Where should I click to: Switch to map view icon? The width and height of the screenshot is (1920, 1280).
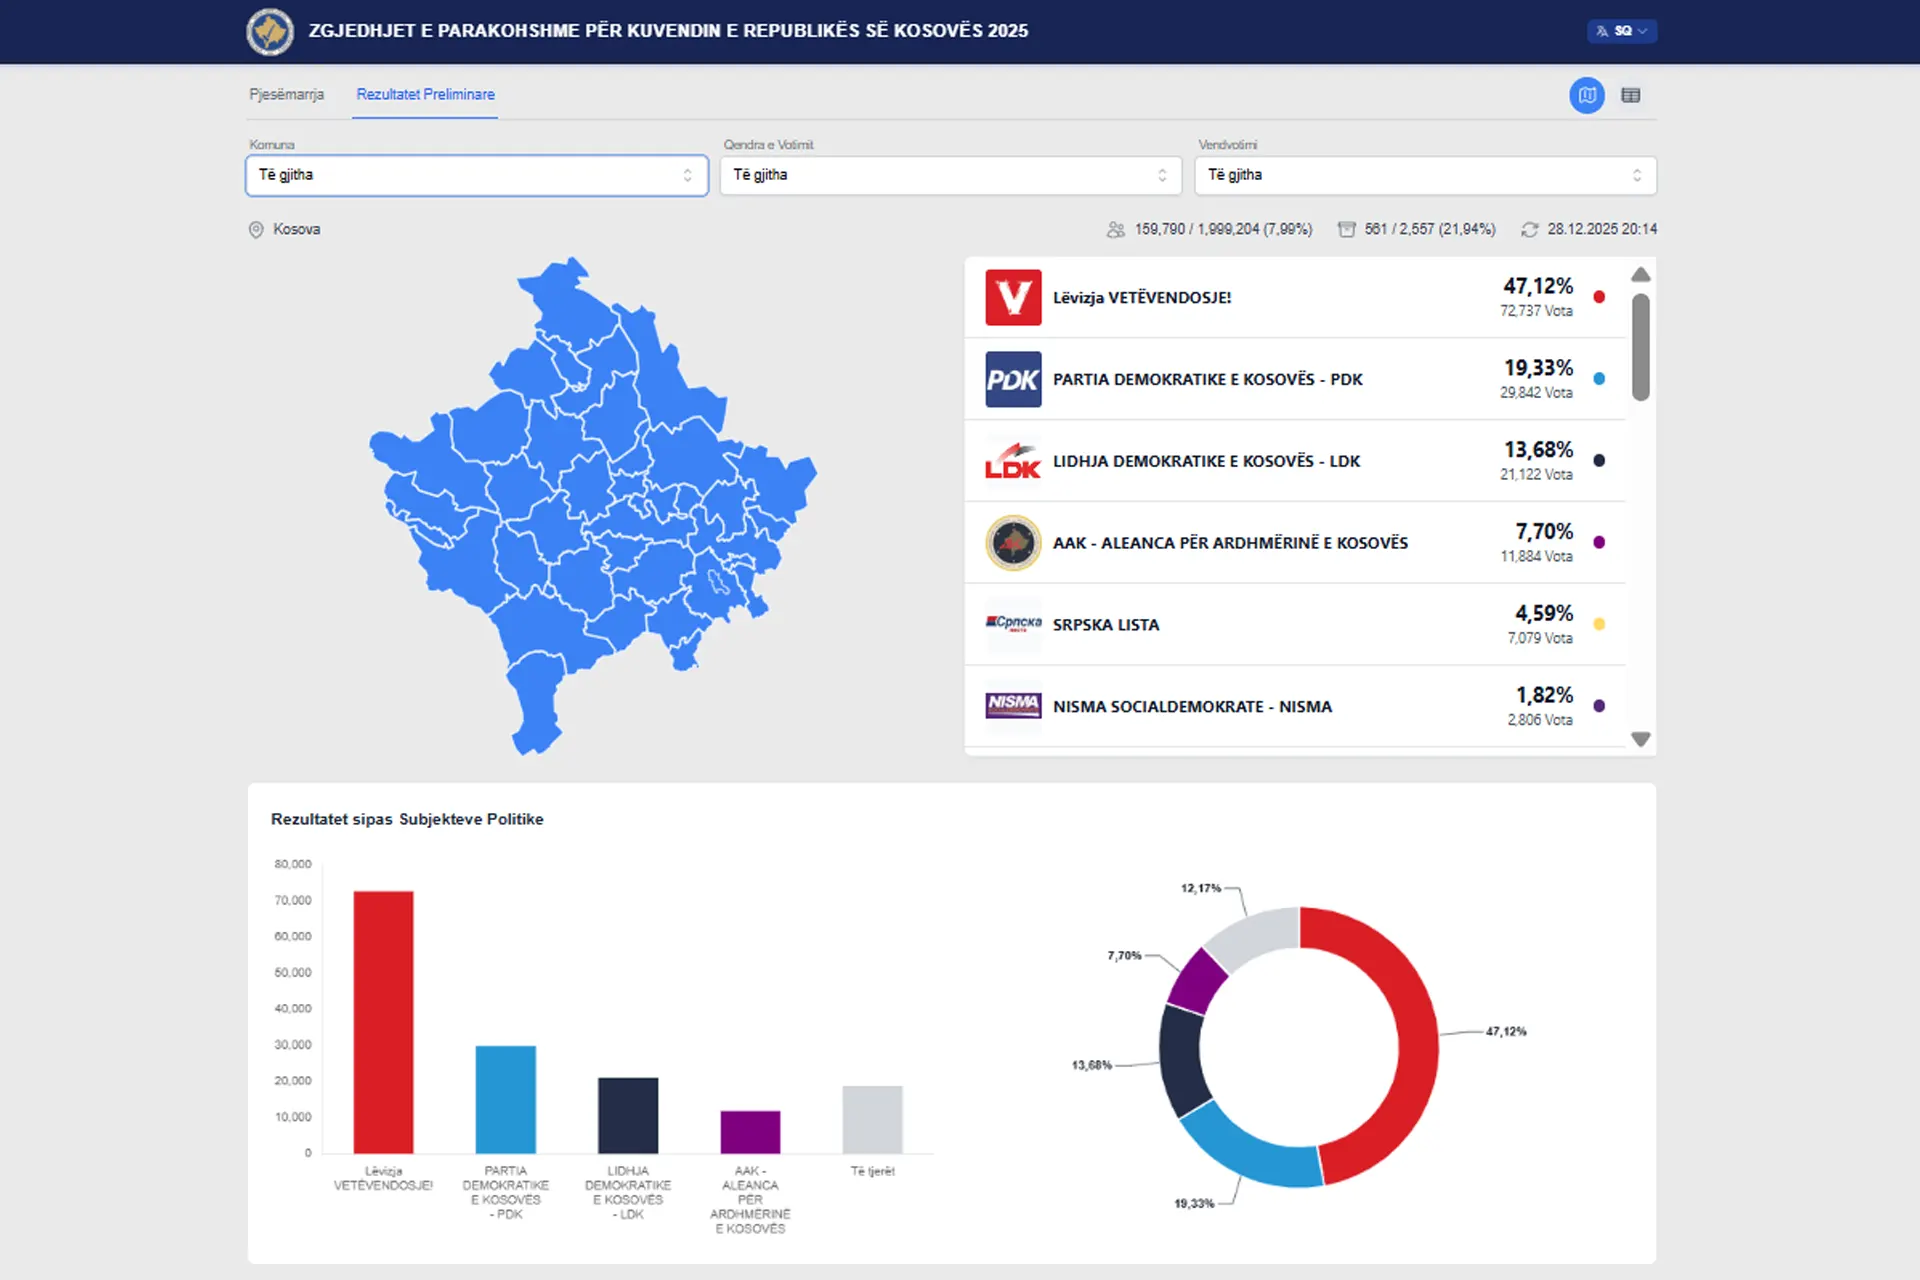[x=1587, y=95]
